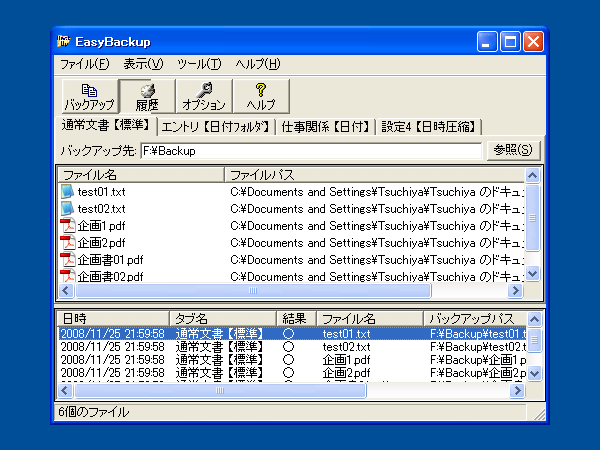The image size is (600, 450).
Task: Open the ツール(T) menu
Action: tap(199, 64)
